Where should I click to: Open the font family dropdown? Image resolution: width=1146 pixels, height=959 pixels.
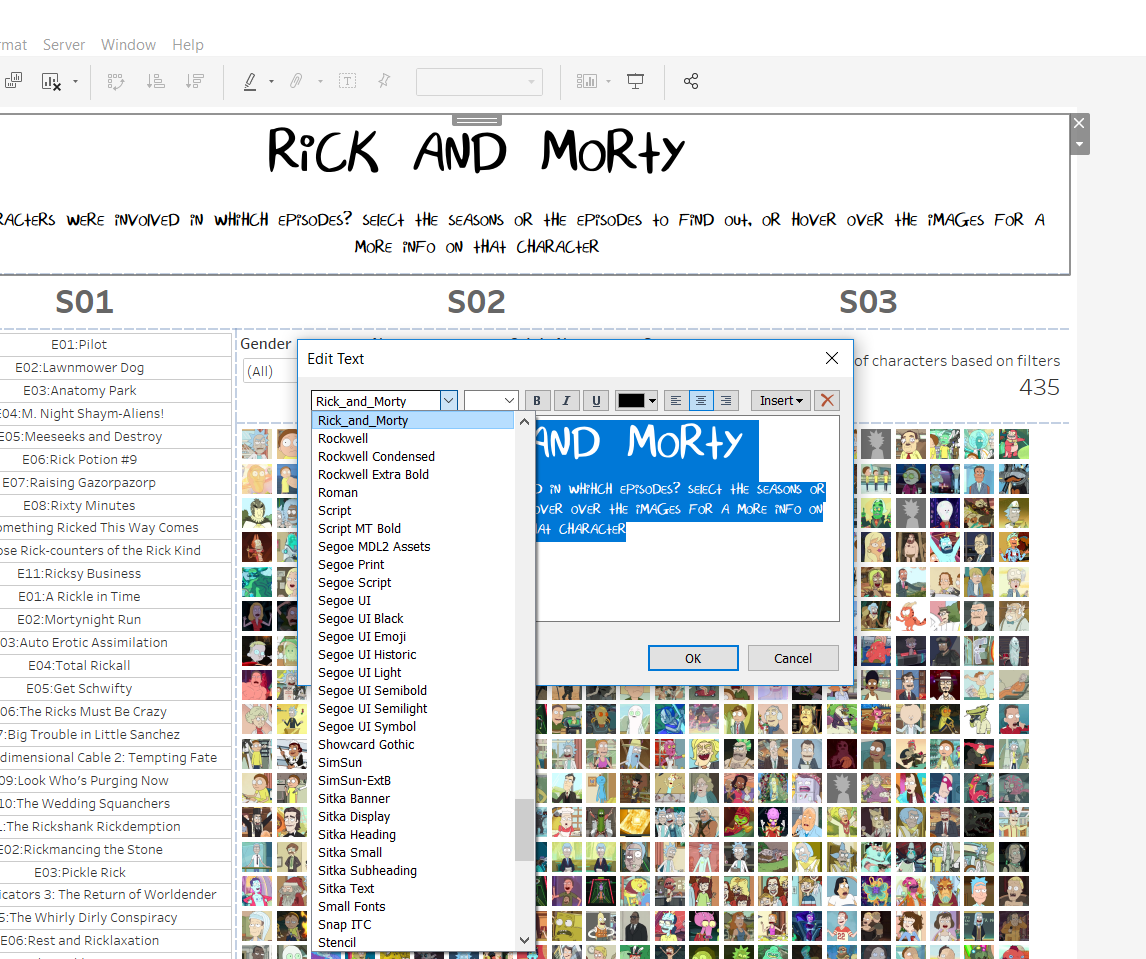click(447, 400)
